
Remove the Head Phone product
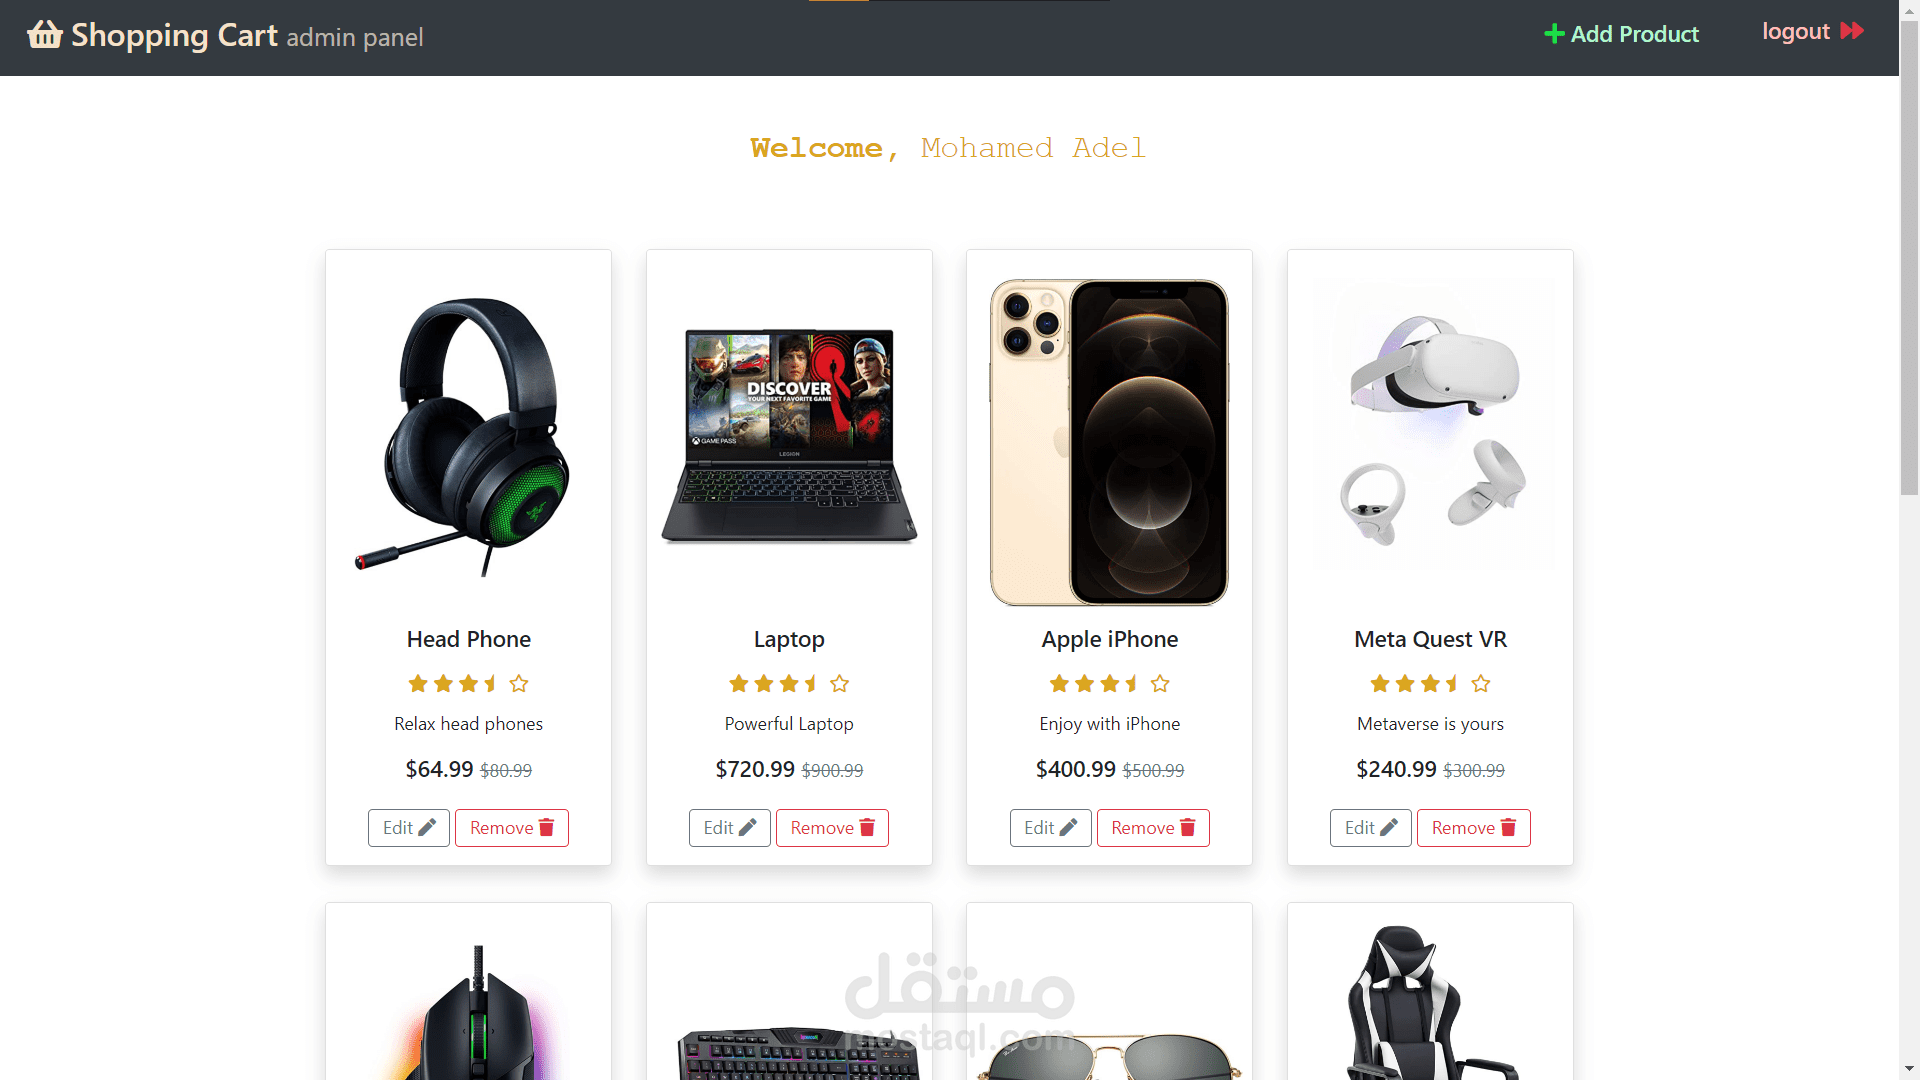point(512,828)
